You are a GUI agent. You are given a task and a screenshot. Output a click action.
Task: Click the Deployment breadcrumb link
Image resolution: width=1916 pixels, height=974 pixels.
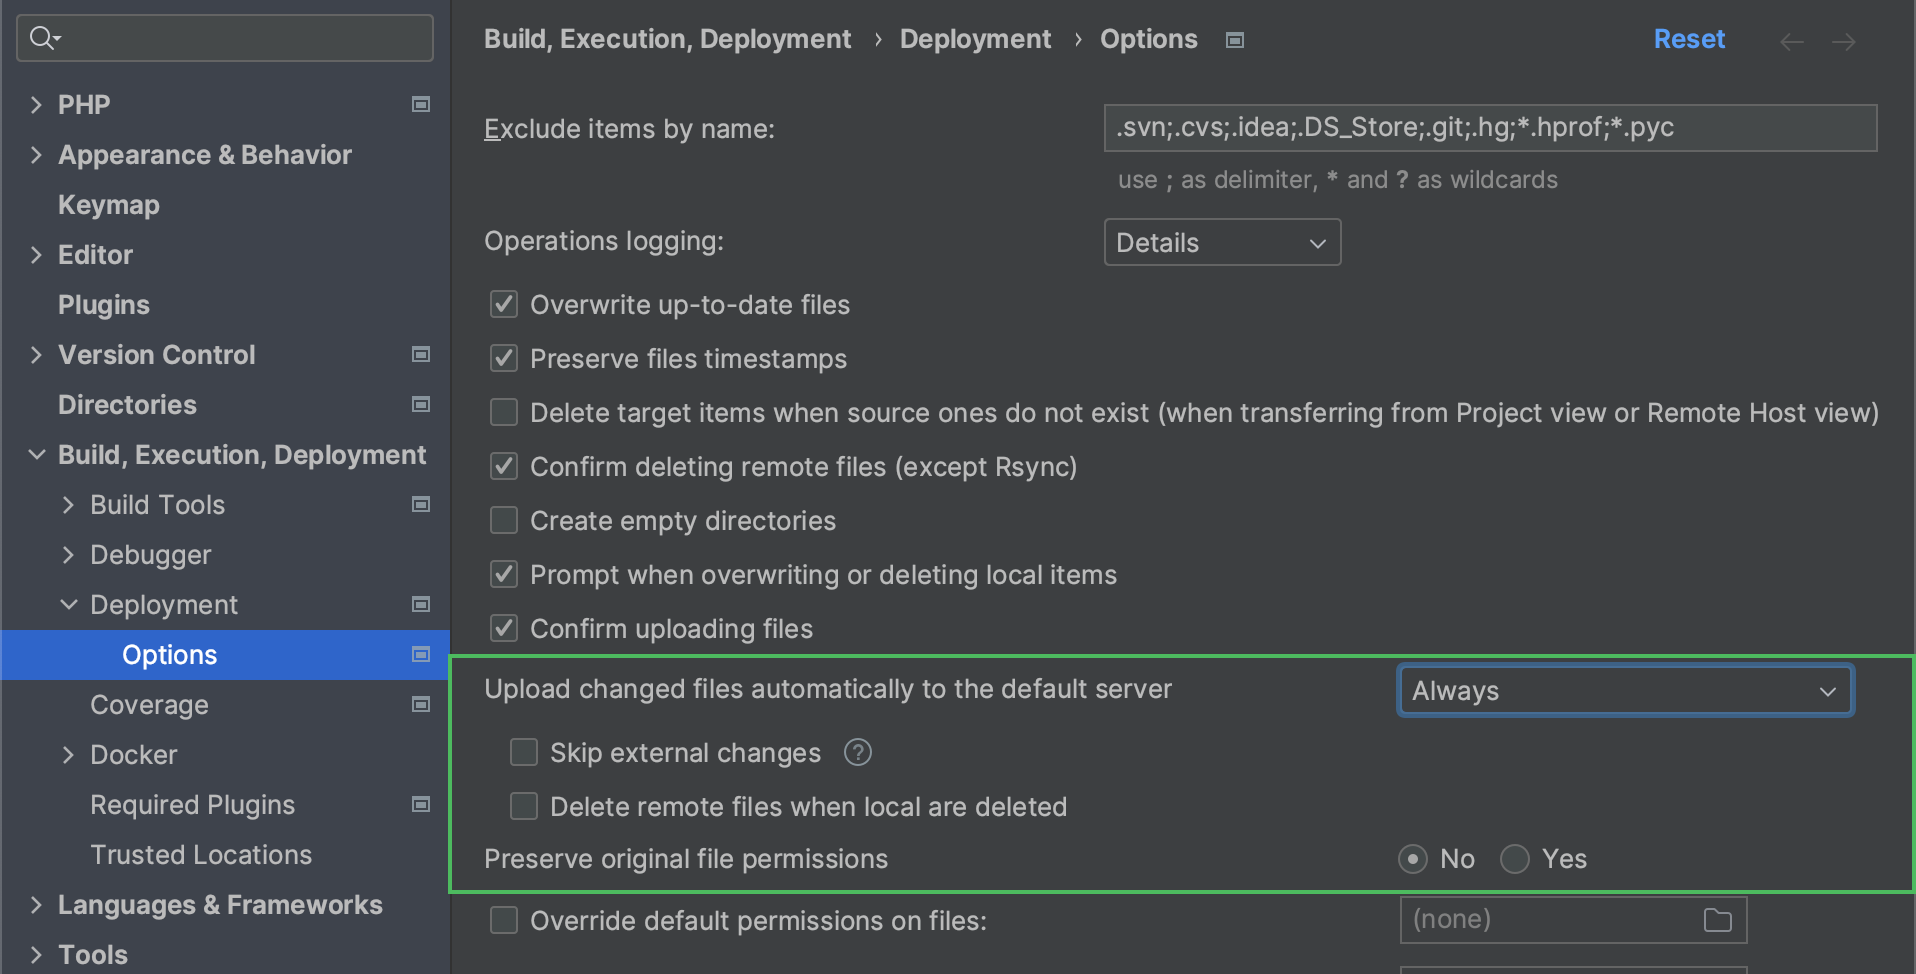pos(975,39)
